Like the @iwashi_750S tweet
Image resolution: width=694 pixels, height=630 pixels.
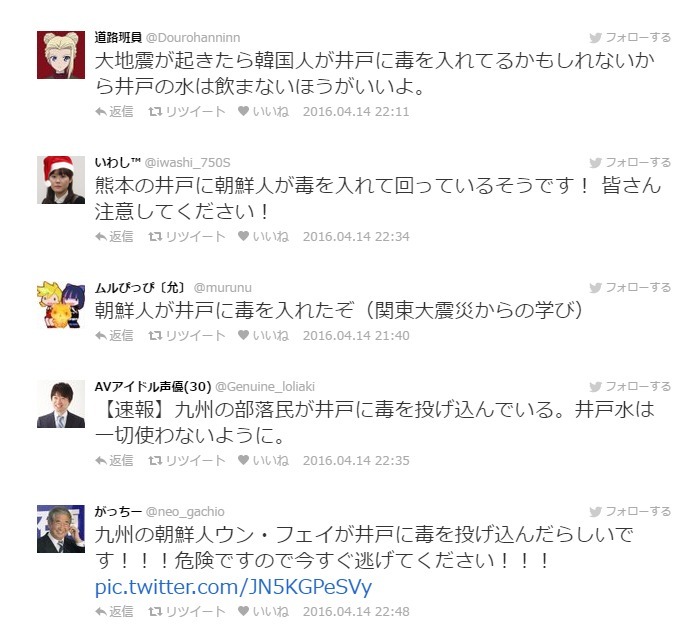(x=263, y=236)
